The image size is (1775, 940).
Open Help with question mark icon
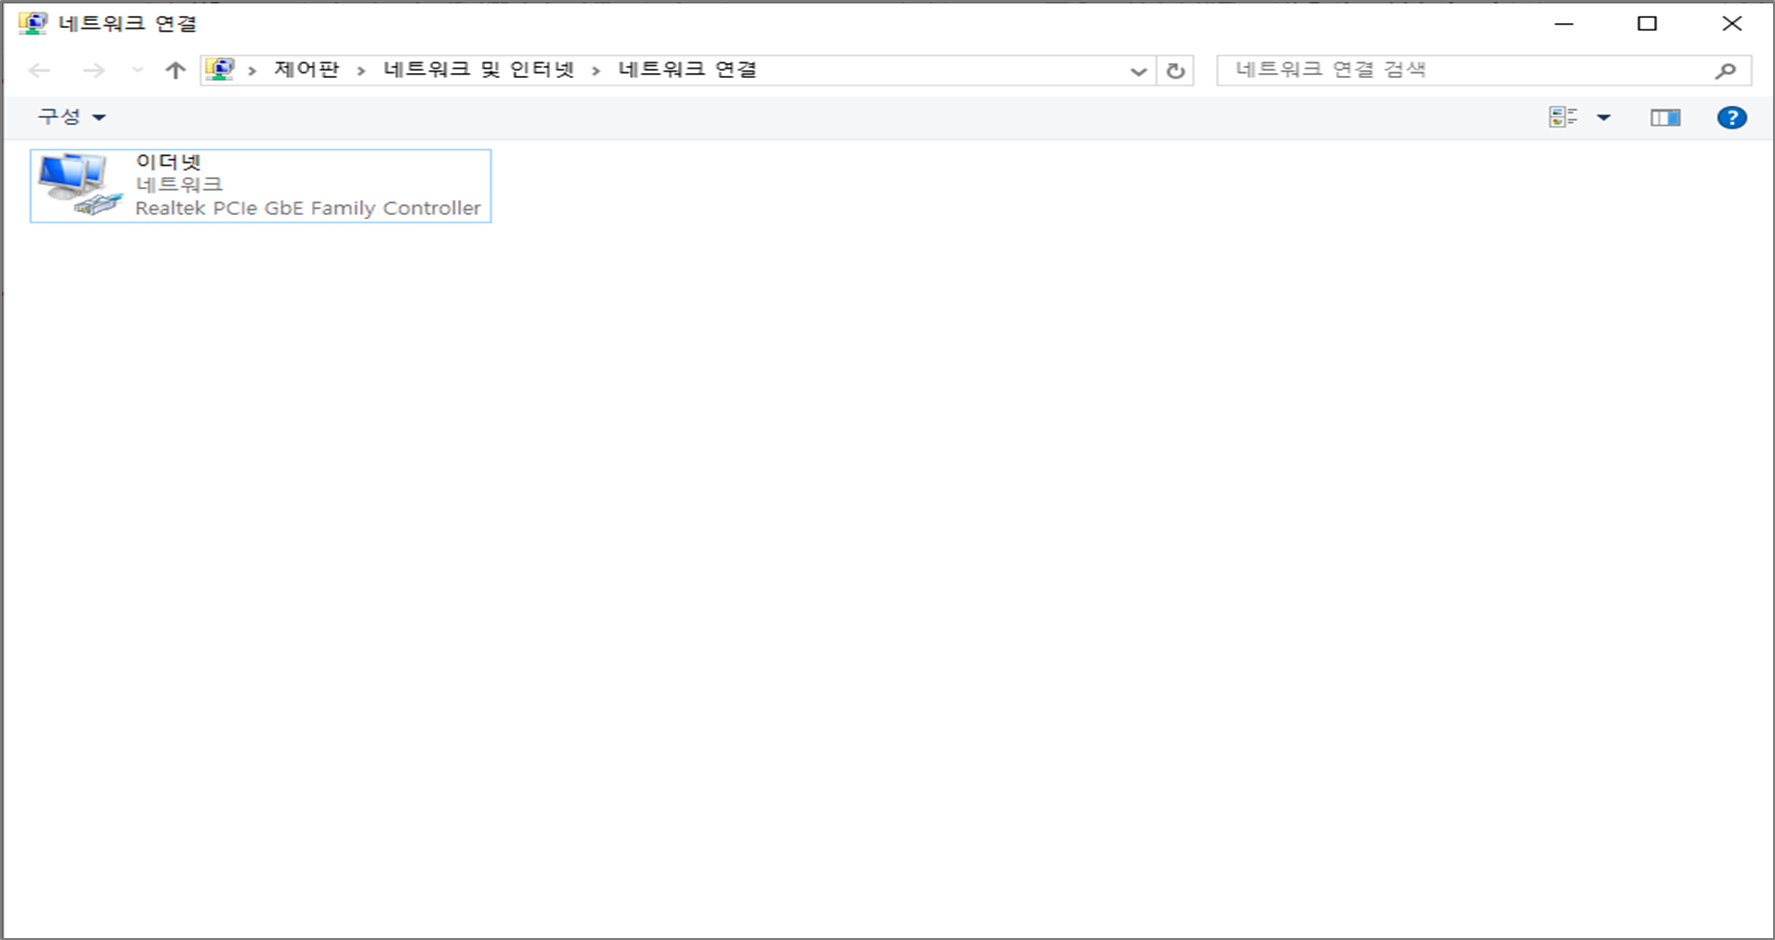(1732, 118)
